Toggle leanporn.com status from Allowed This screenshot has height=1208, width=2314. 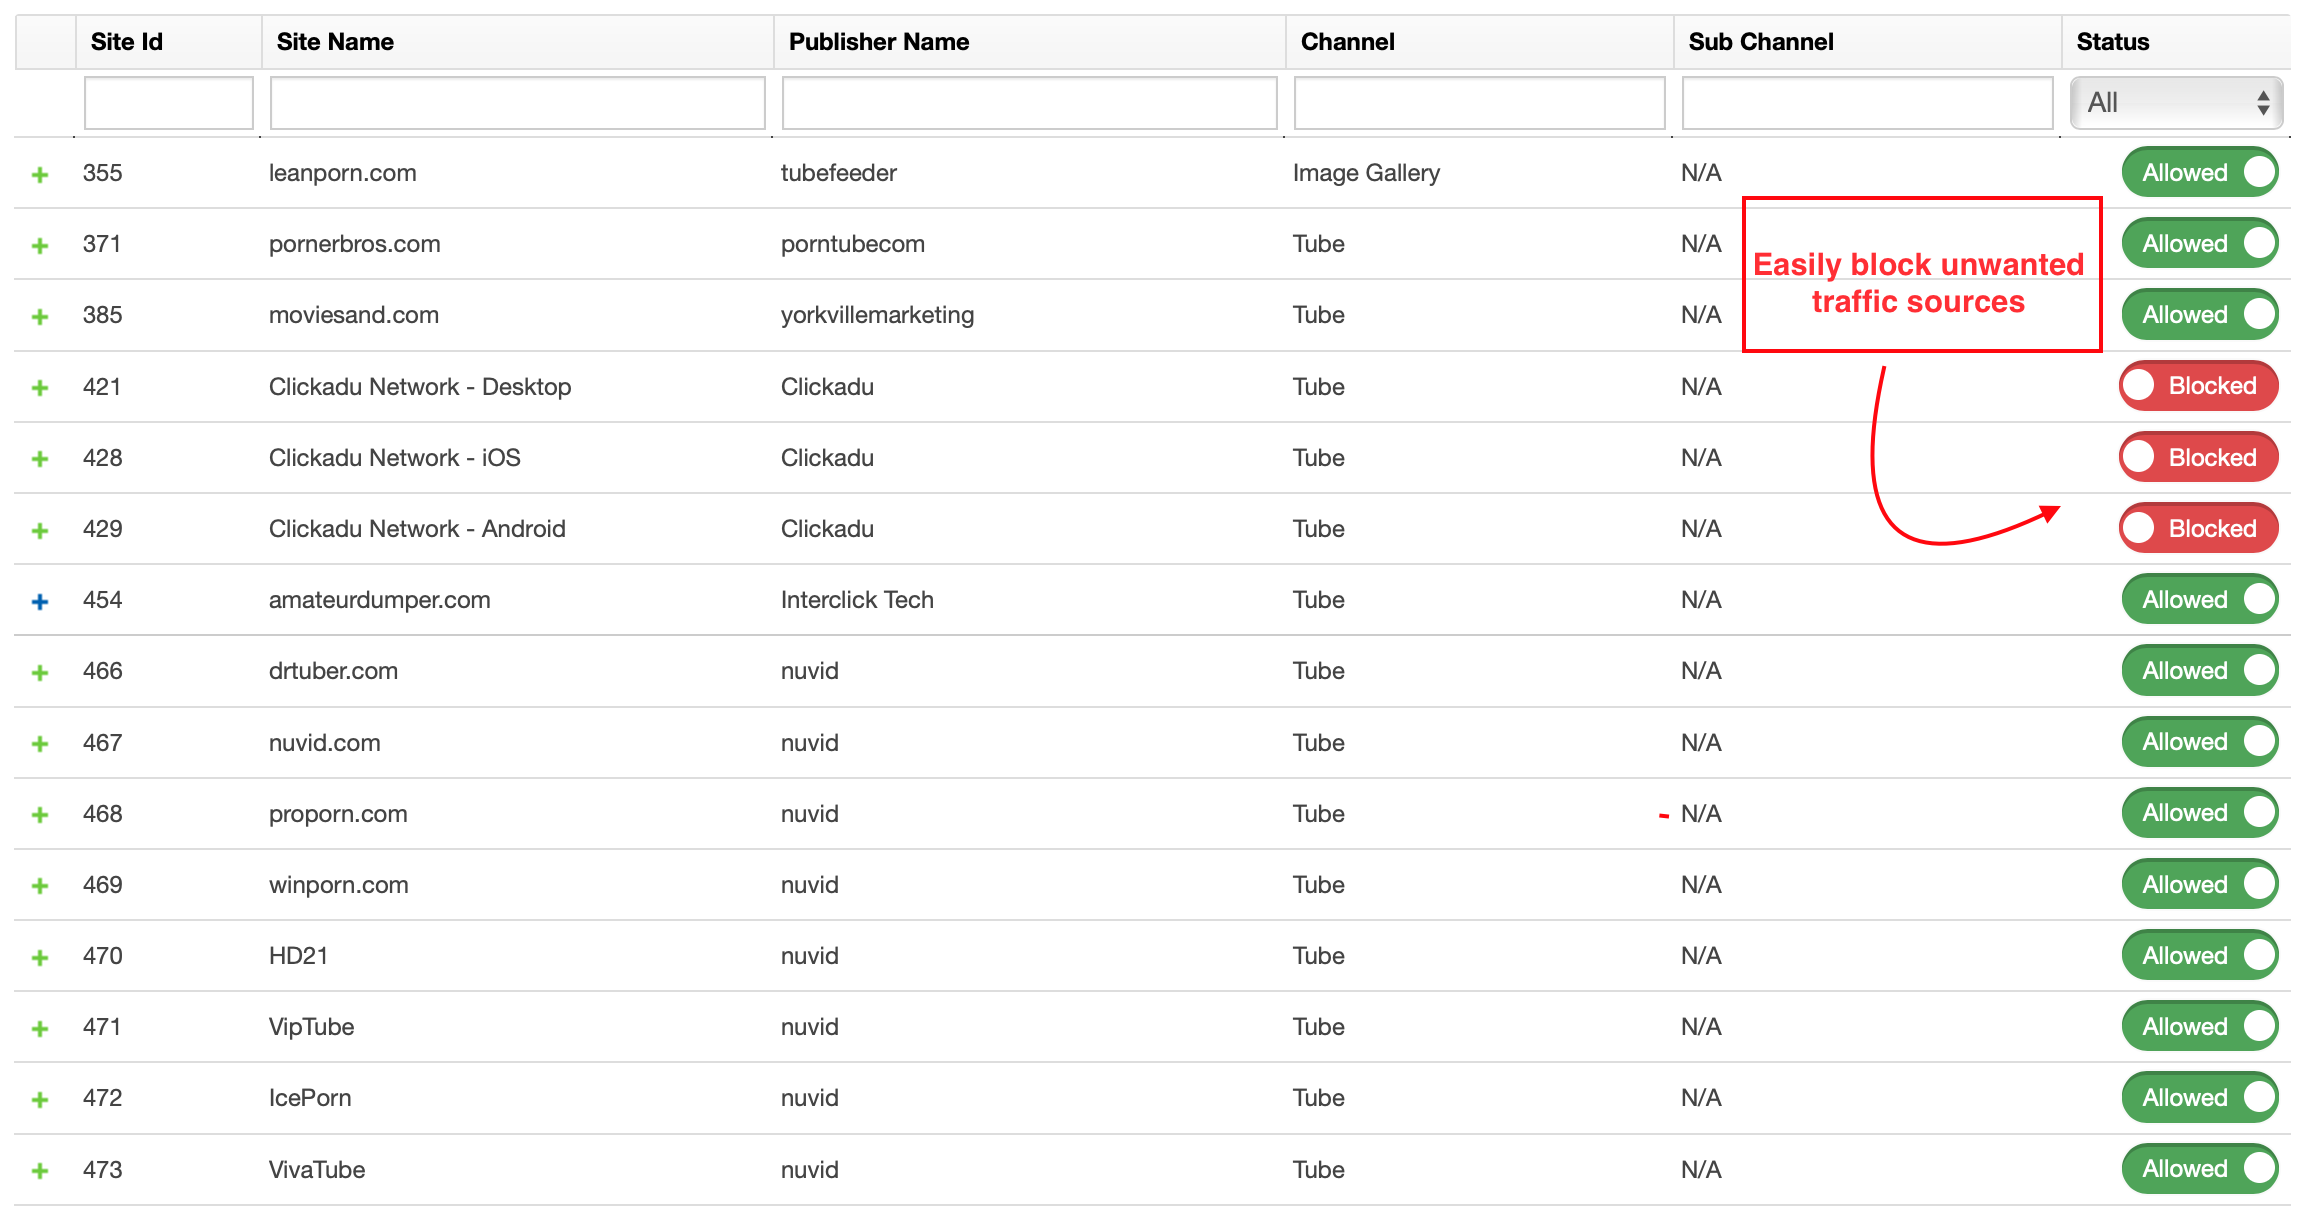[2199, 172]
